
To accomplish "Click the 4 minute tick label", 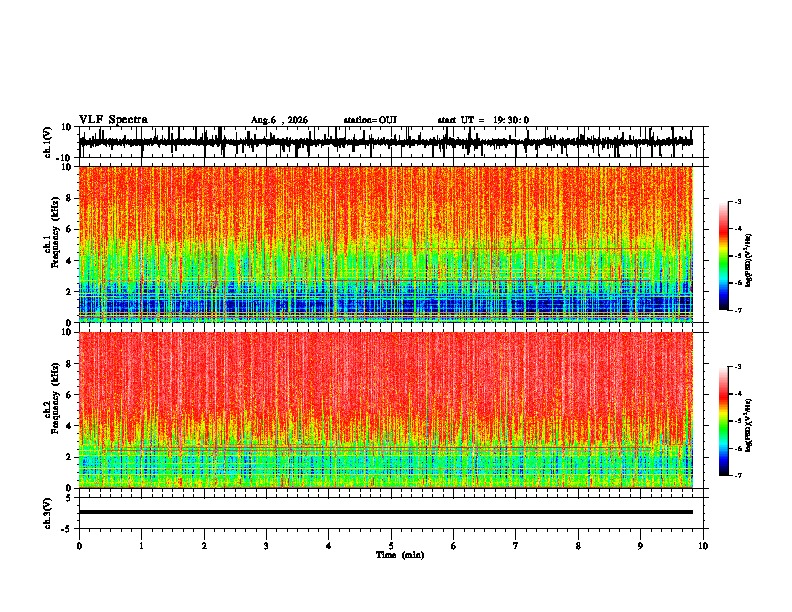I will pyautogui.click(x=329, y=546).
